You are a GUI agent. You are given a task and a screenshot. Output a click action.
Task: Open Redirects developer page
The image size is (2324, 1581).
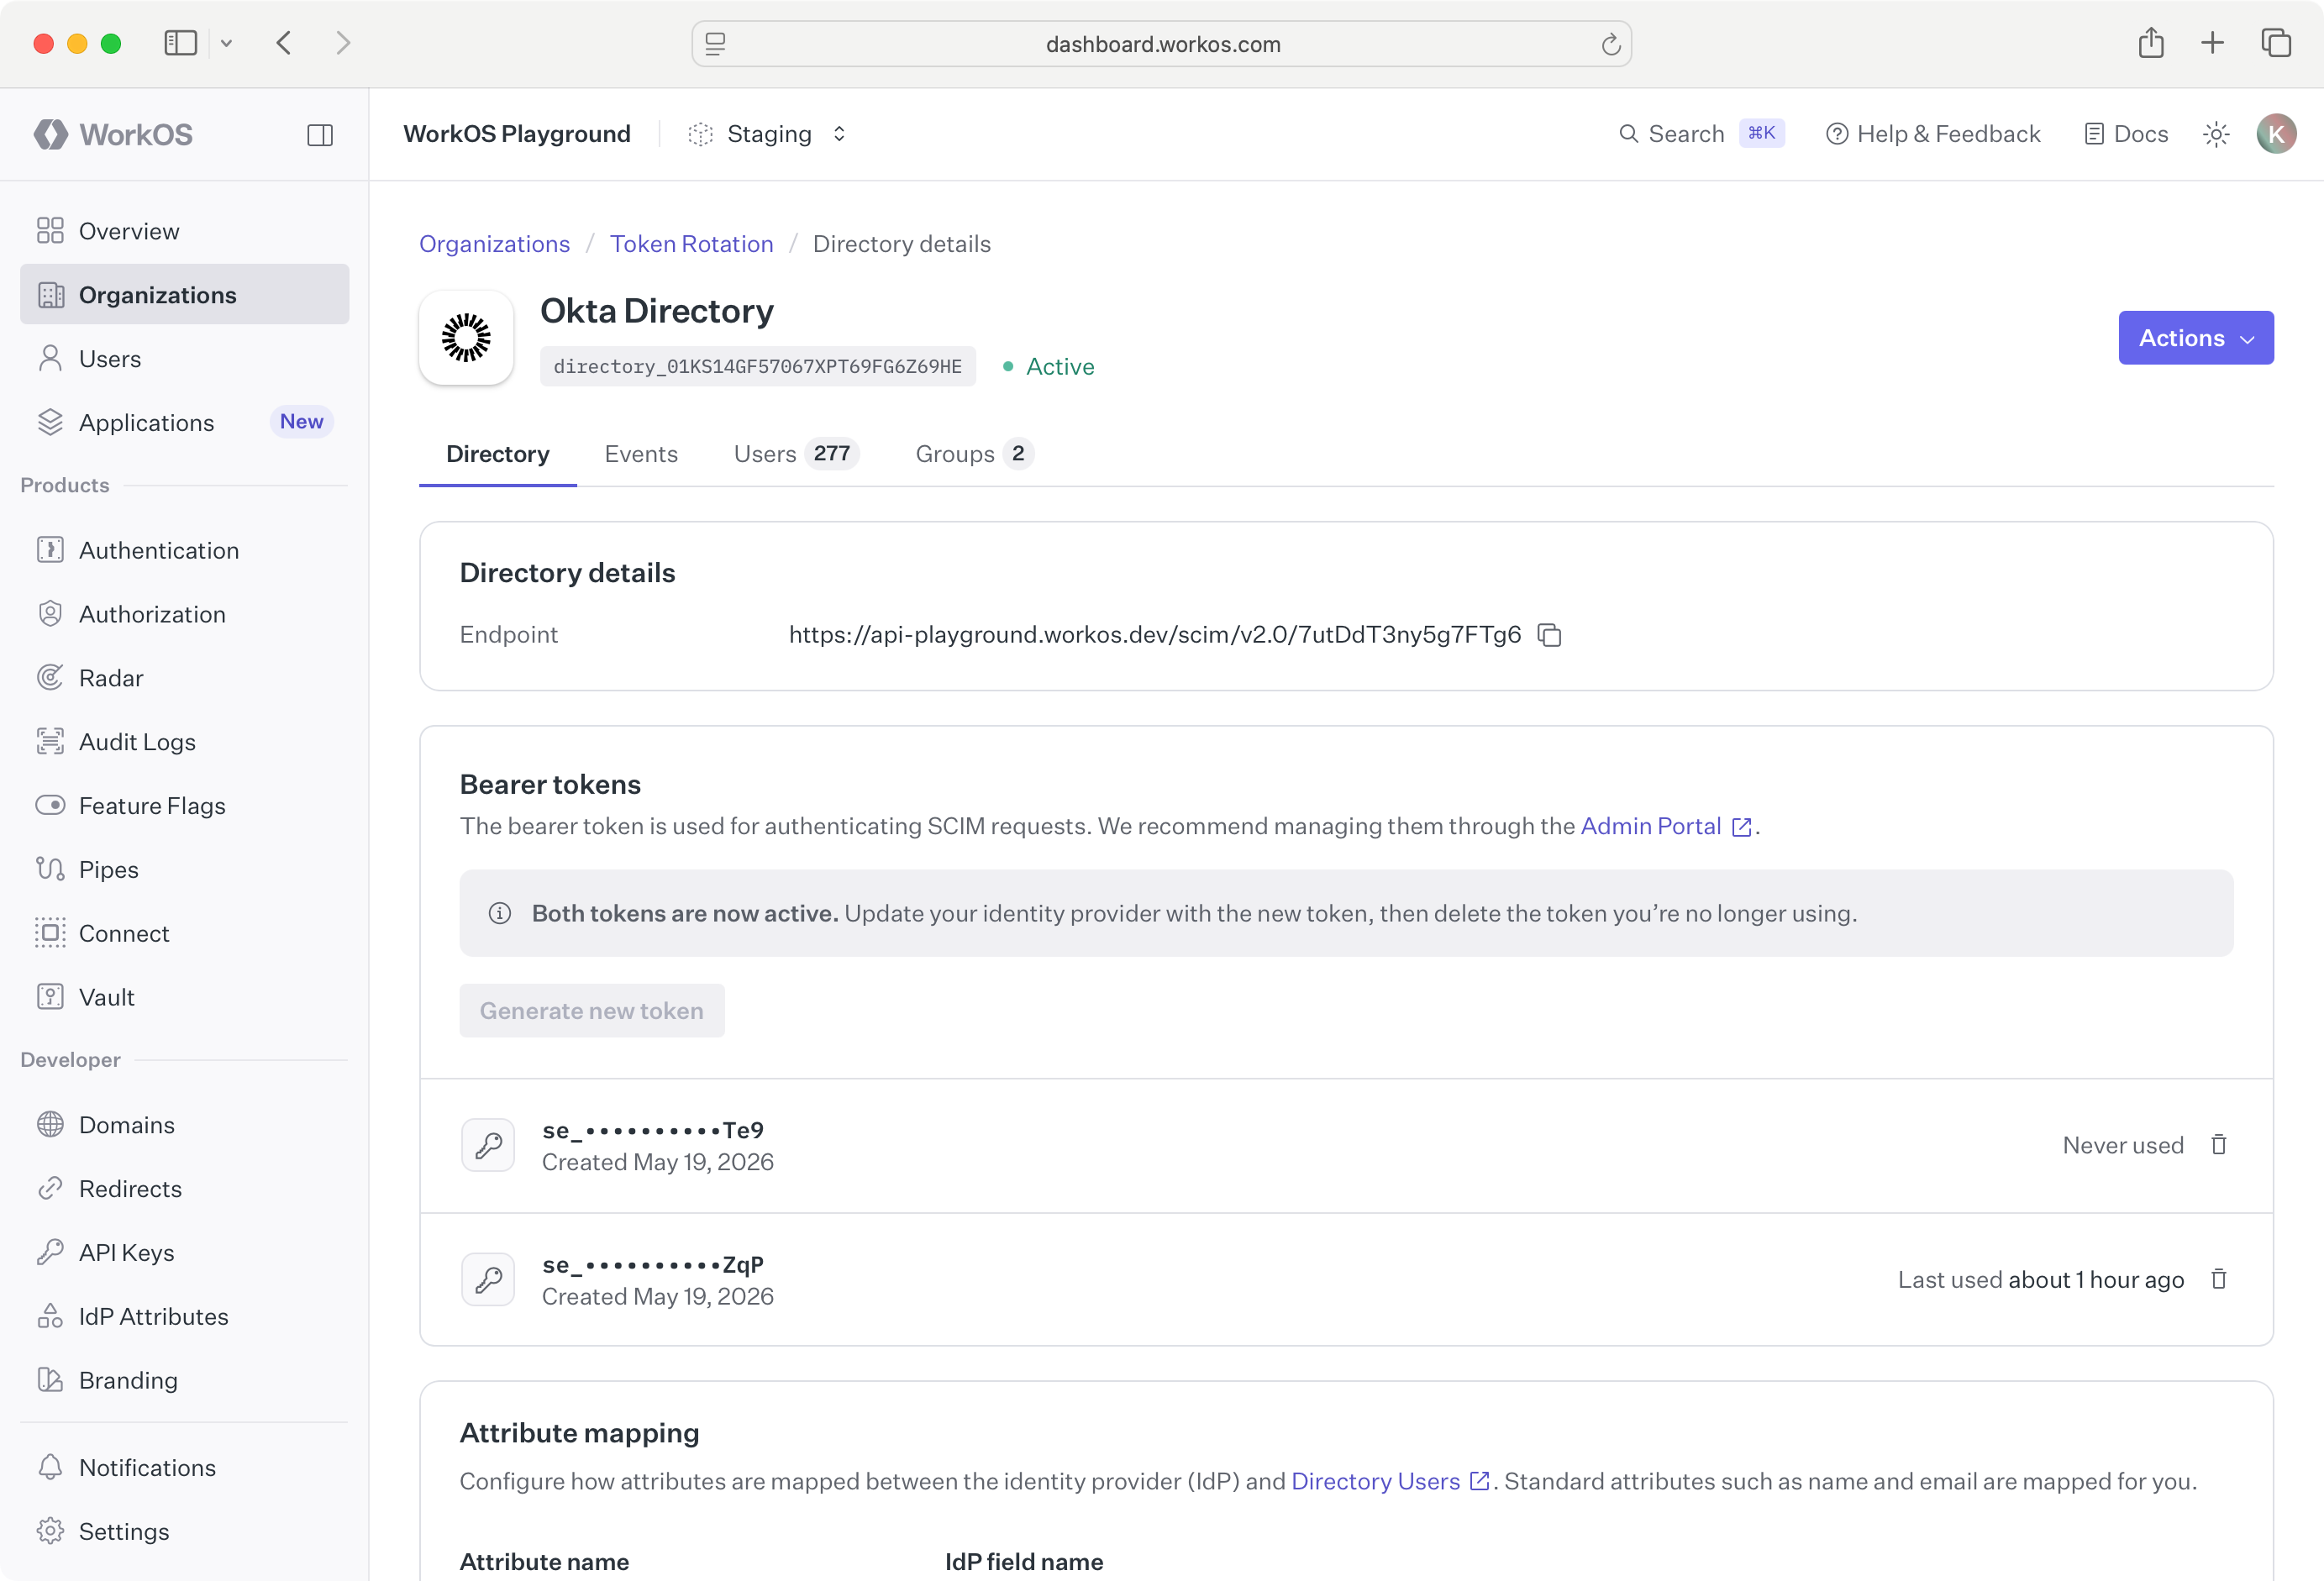(x=184, y=1189)
